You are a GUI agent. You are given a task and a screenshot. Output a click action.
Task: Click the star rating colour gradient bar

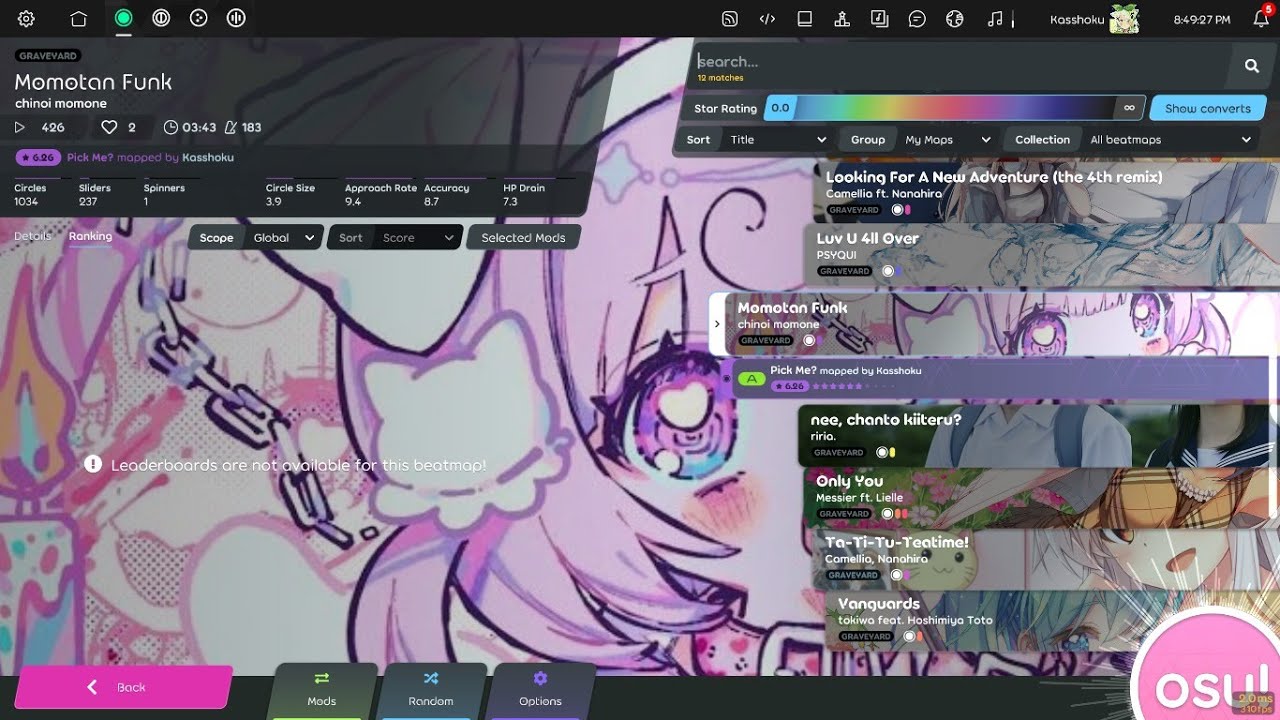pyautogui.click(x=955, y=108)
